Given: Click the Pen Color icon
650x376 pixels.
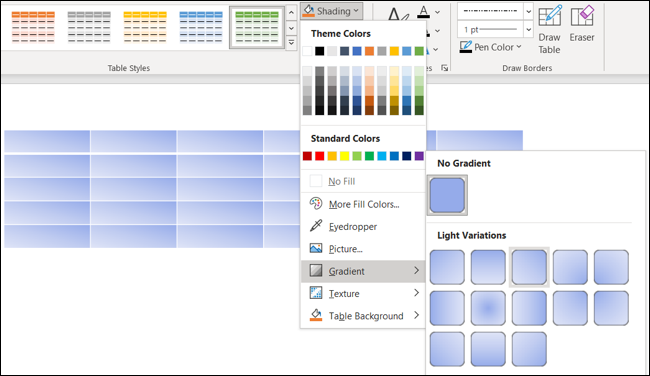Looking at the screenshot, I should click(466, 47).
